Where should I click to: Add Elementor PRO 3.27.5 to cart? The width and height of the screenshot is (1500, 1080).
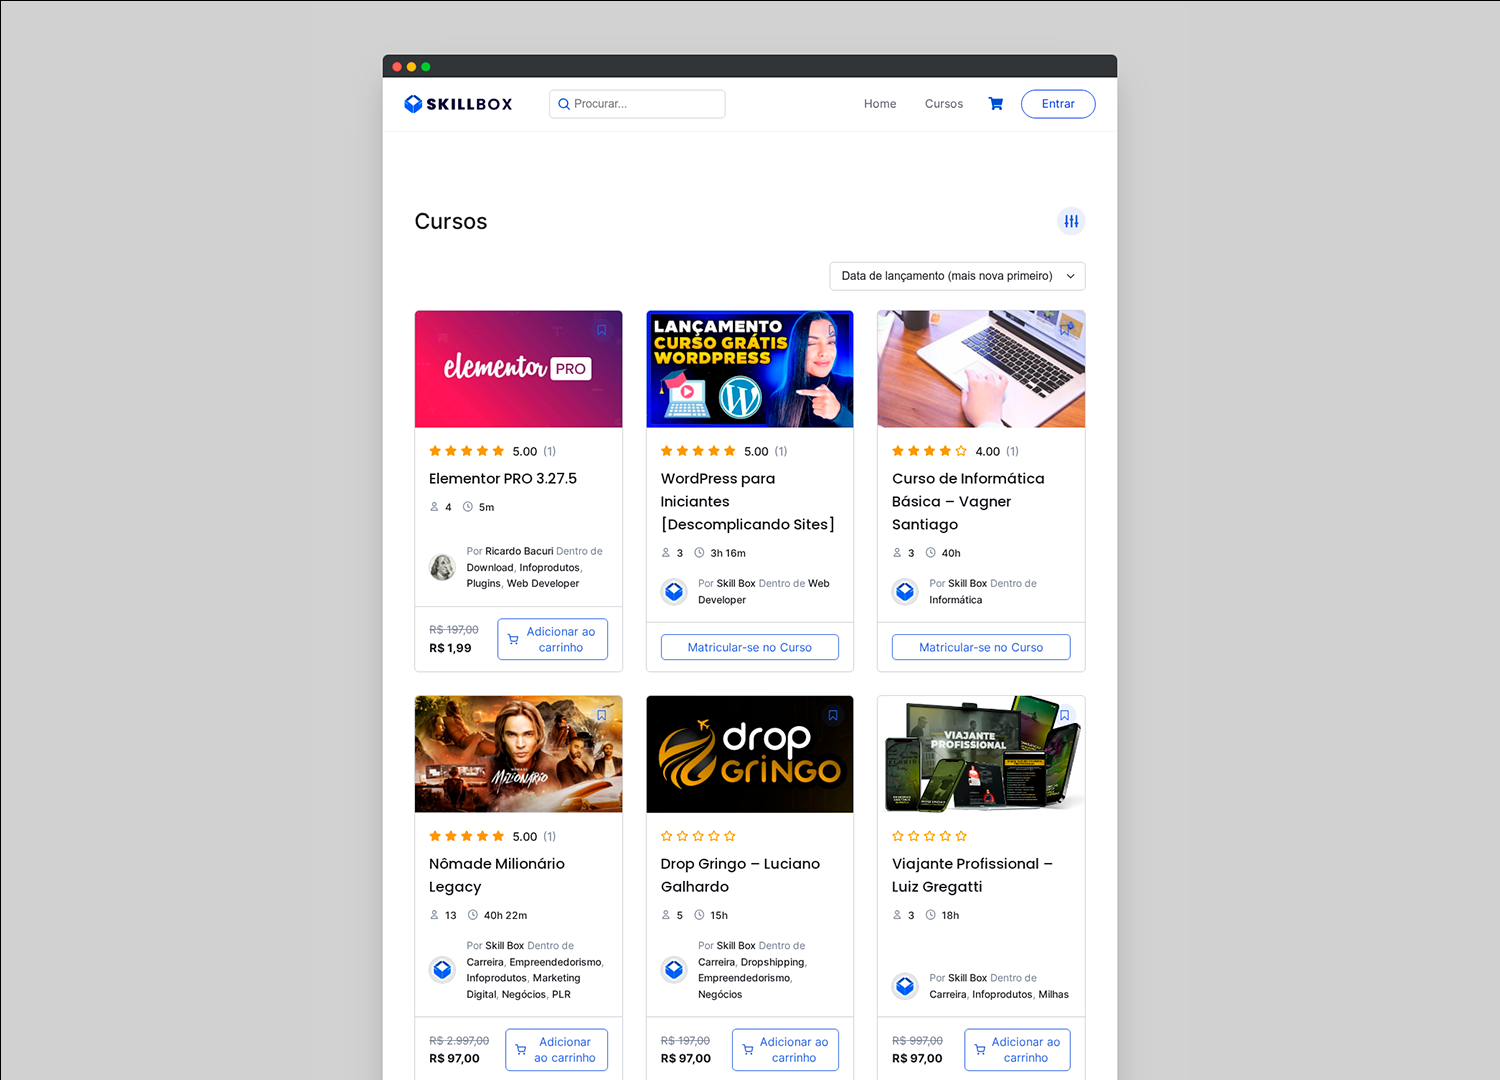point(553,640)
